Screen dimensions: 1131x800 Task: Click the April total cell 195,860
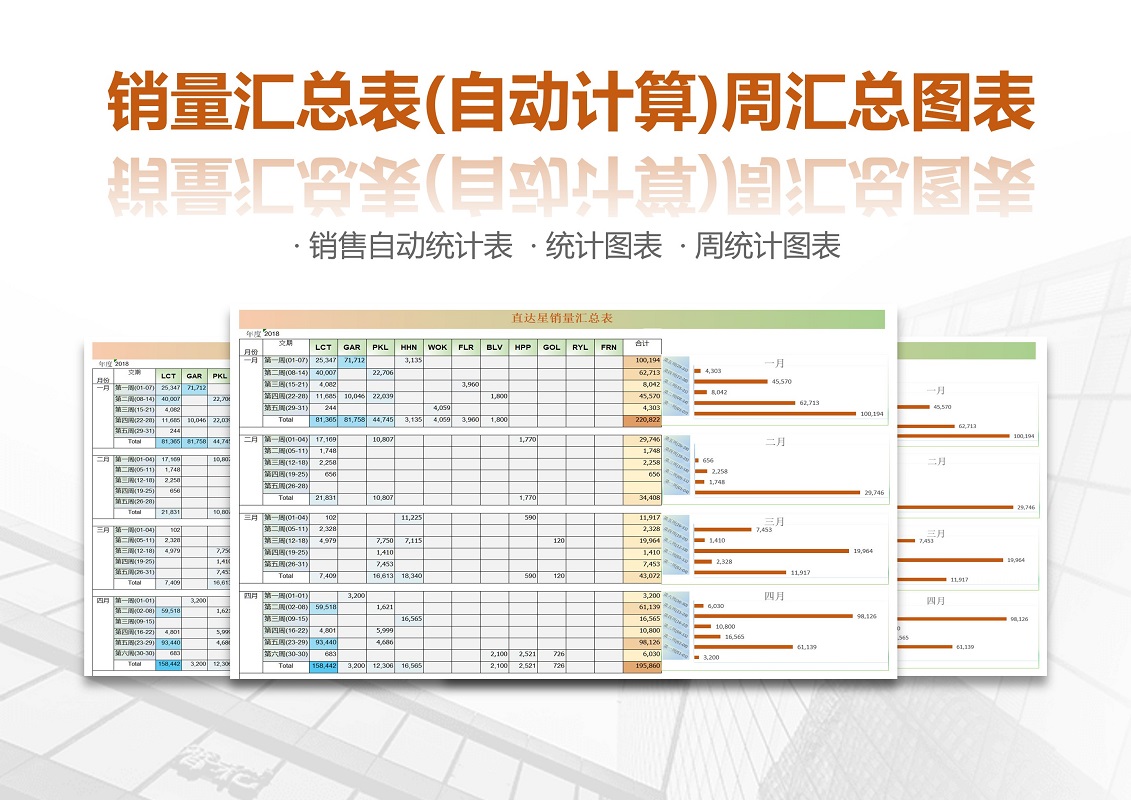(x=643, y=665)
